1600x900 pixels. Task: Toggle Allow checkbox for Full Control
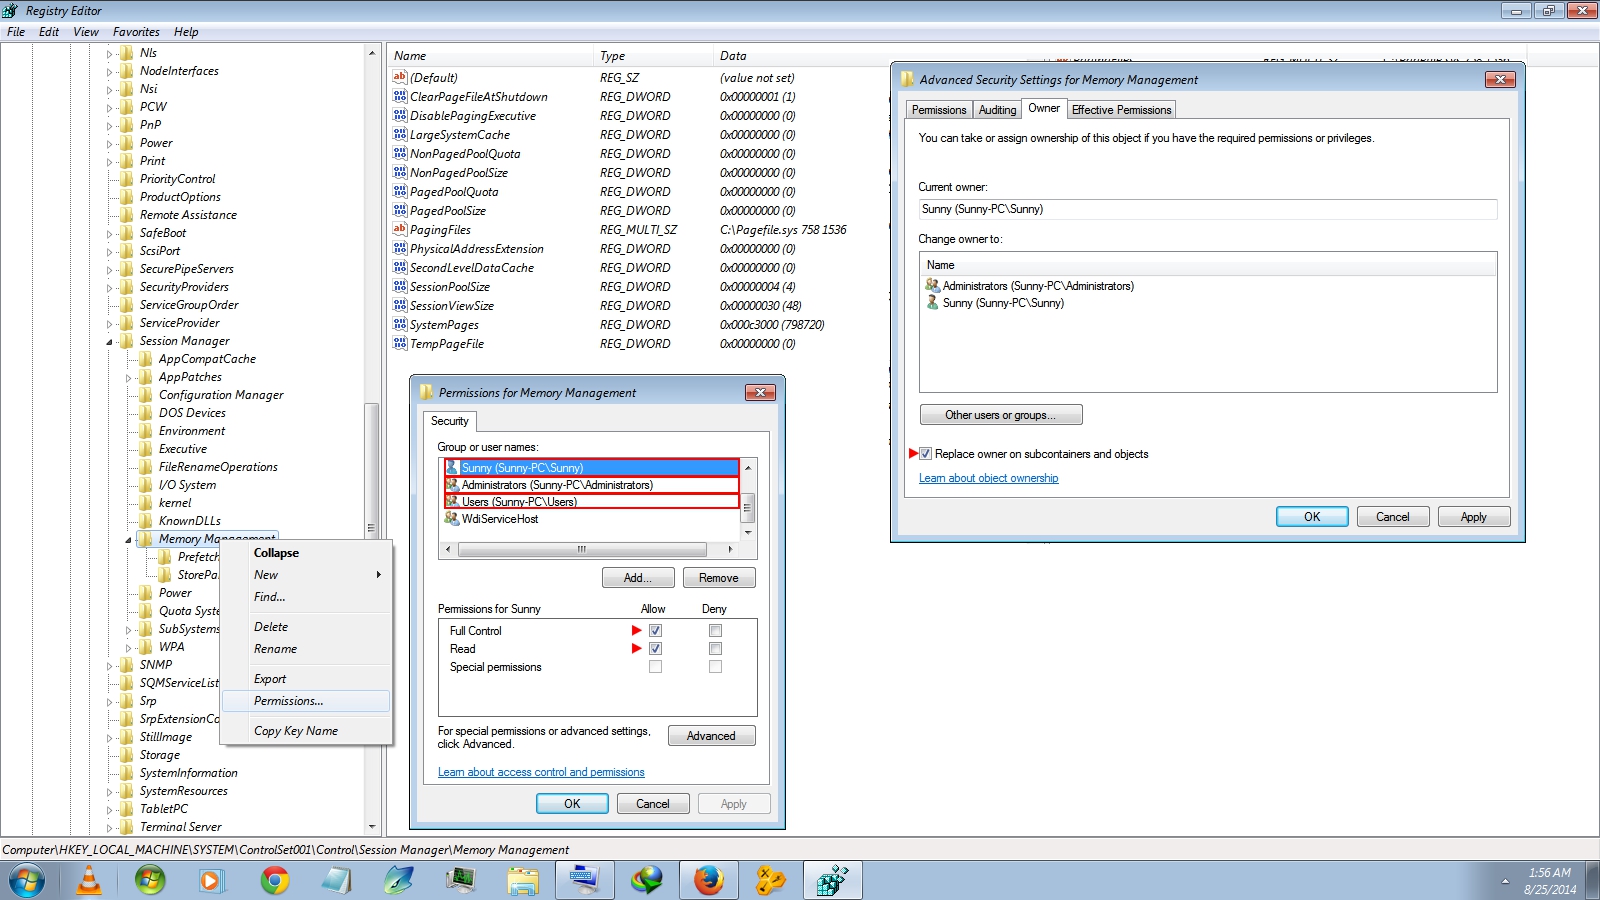(655, 631)
